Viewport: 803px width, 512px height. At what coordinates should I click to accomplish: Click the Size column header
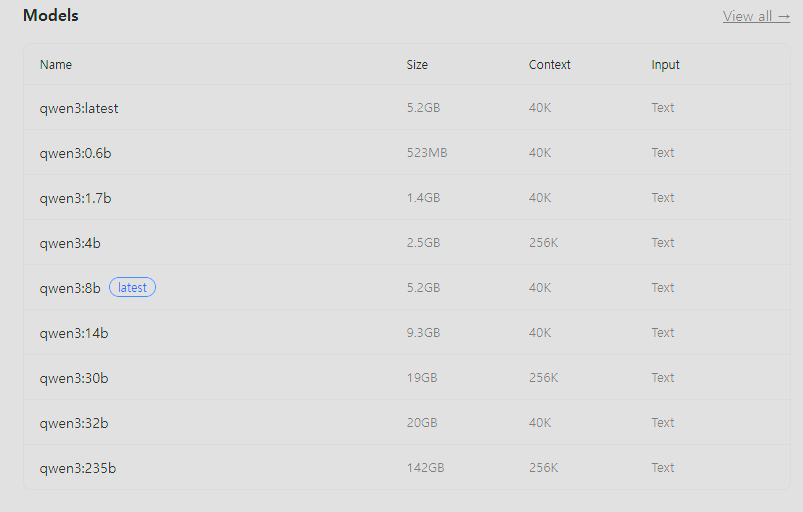[417, 65]
